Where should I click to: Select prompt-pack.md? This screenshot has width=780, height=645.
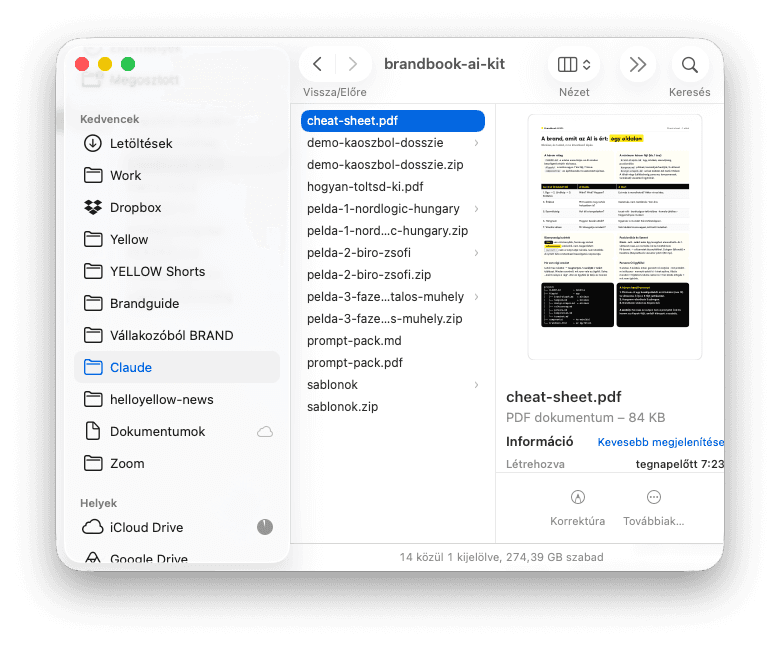[x=392, y=341]
